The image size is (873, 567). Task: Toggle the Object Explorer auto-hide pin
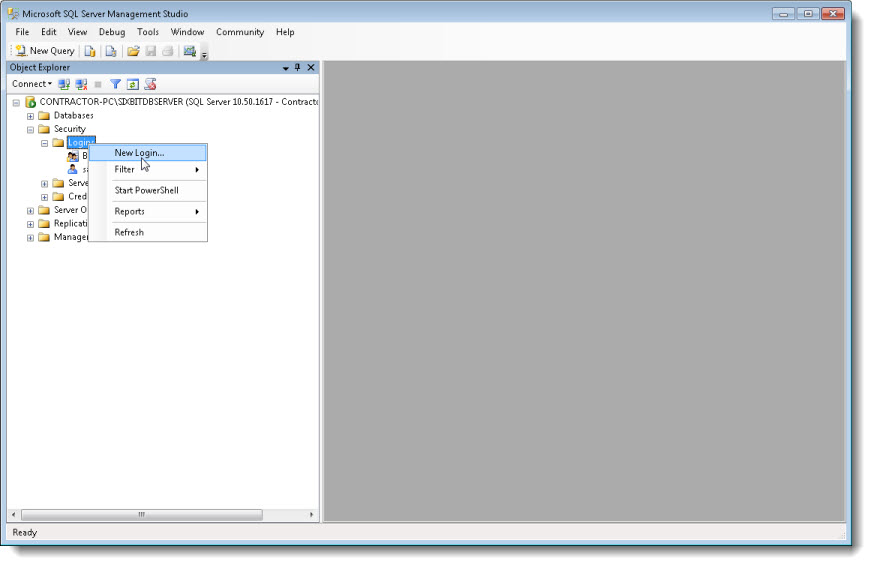click(297, 67)
